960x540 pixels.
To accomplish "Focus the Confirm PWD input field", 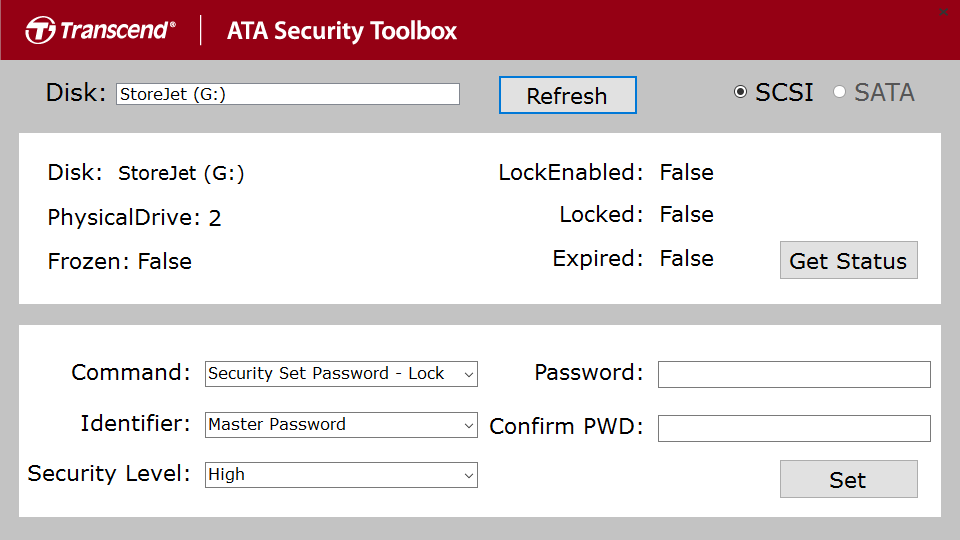I will [x=794, y=428].
